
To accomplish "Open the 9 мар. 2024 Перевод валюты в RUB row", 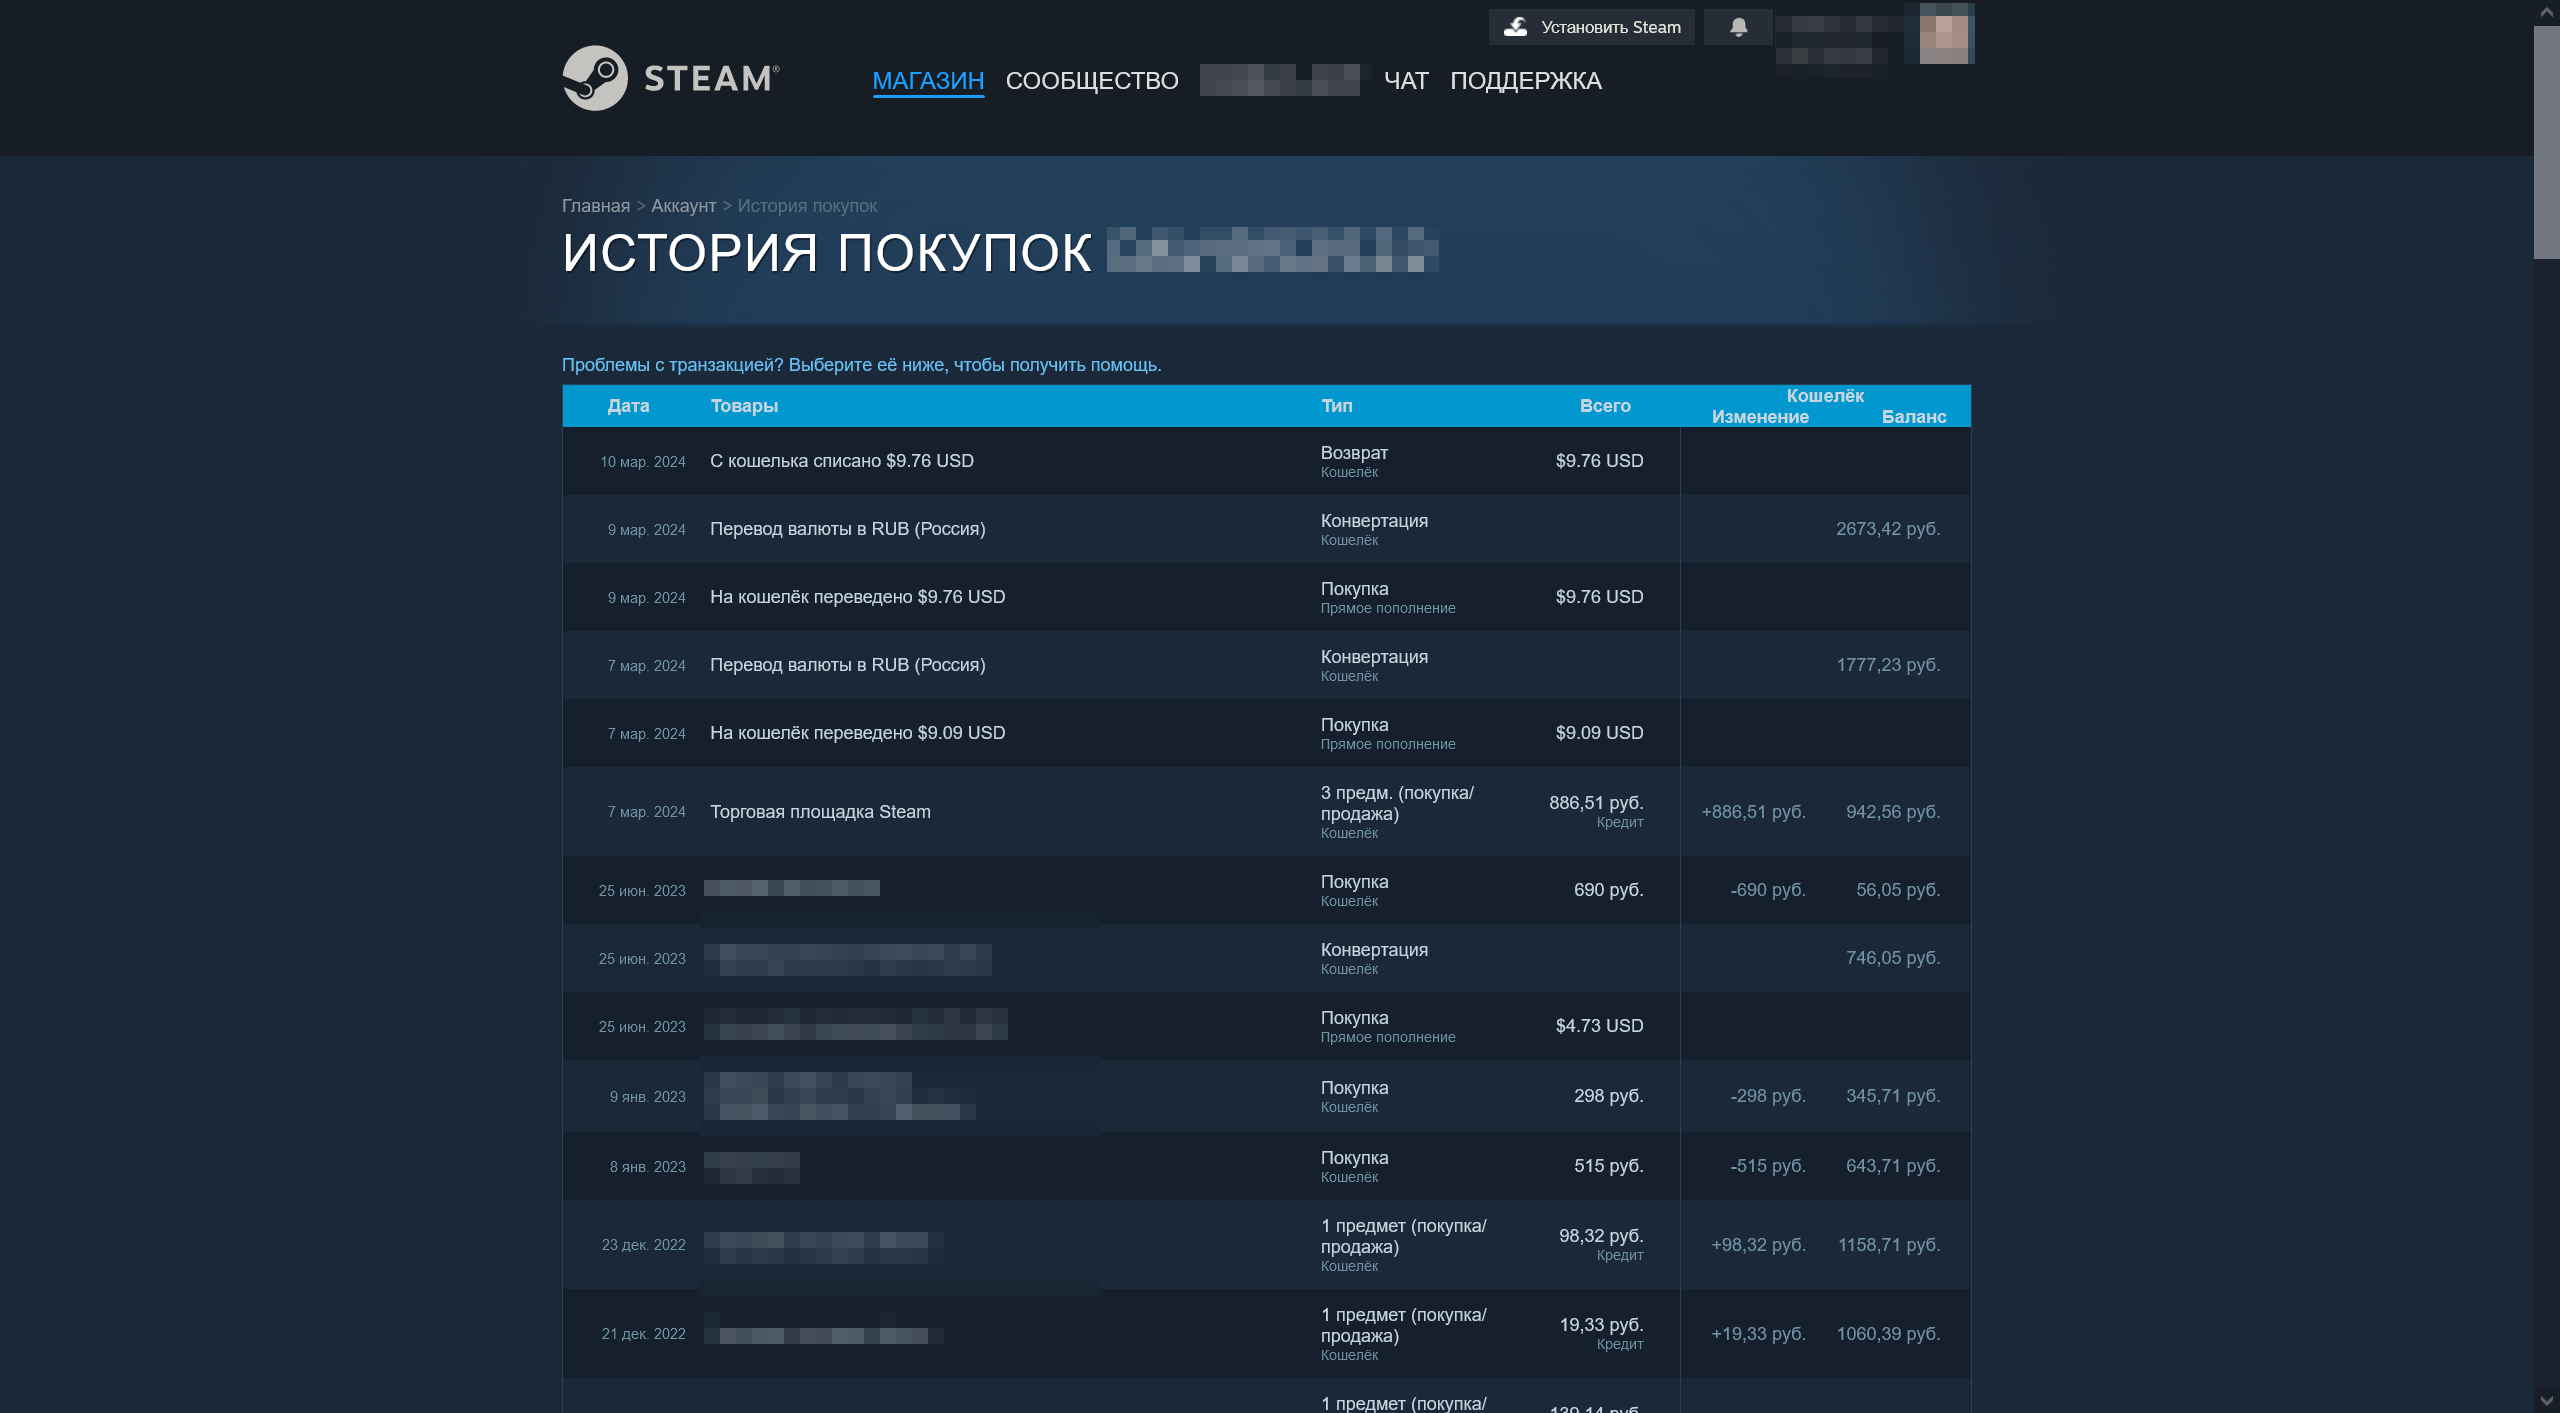I will [1266, 529].
